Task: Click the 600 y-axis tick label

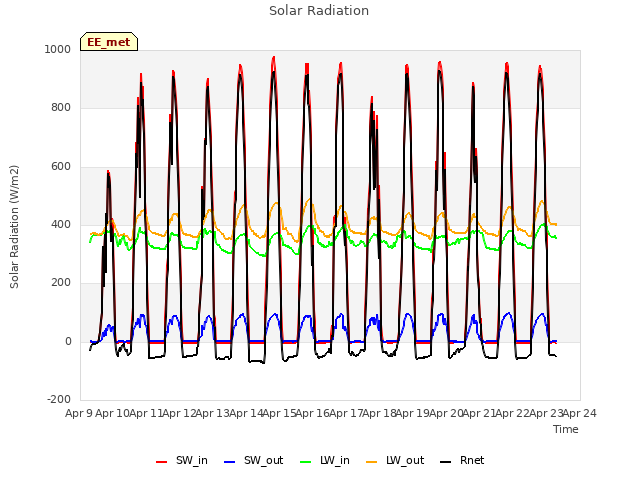Action: [x=61, y=167]
